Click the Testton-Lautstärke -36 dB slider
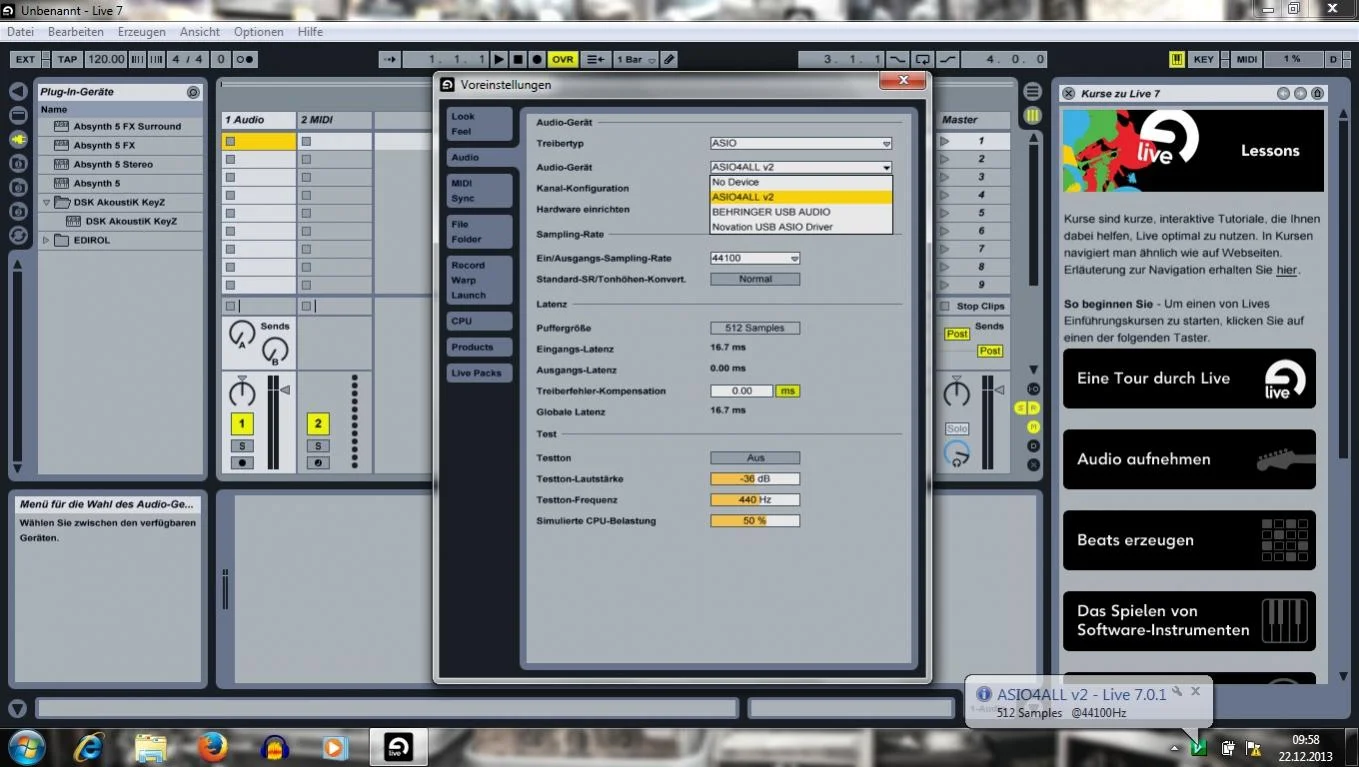The height and width of the screenshot is (767, 1359). pyautogui.click(x=755, y=479)
